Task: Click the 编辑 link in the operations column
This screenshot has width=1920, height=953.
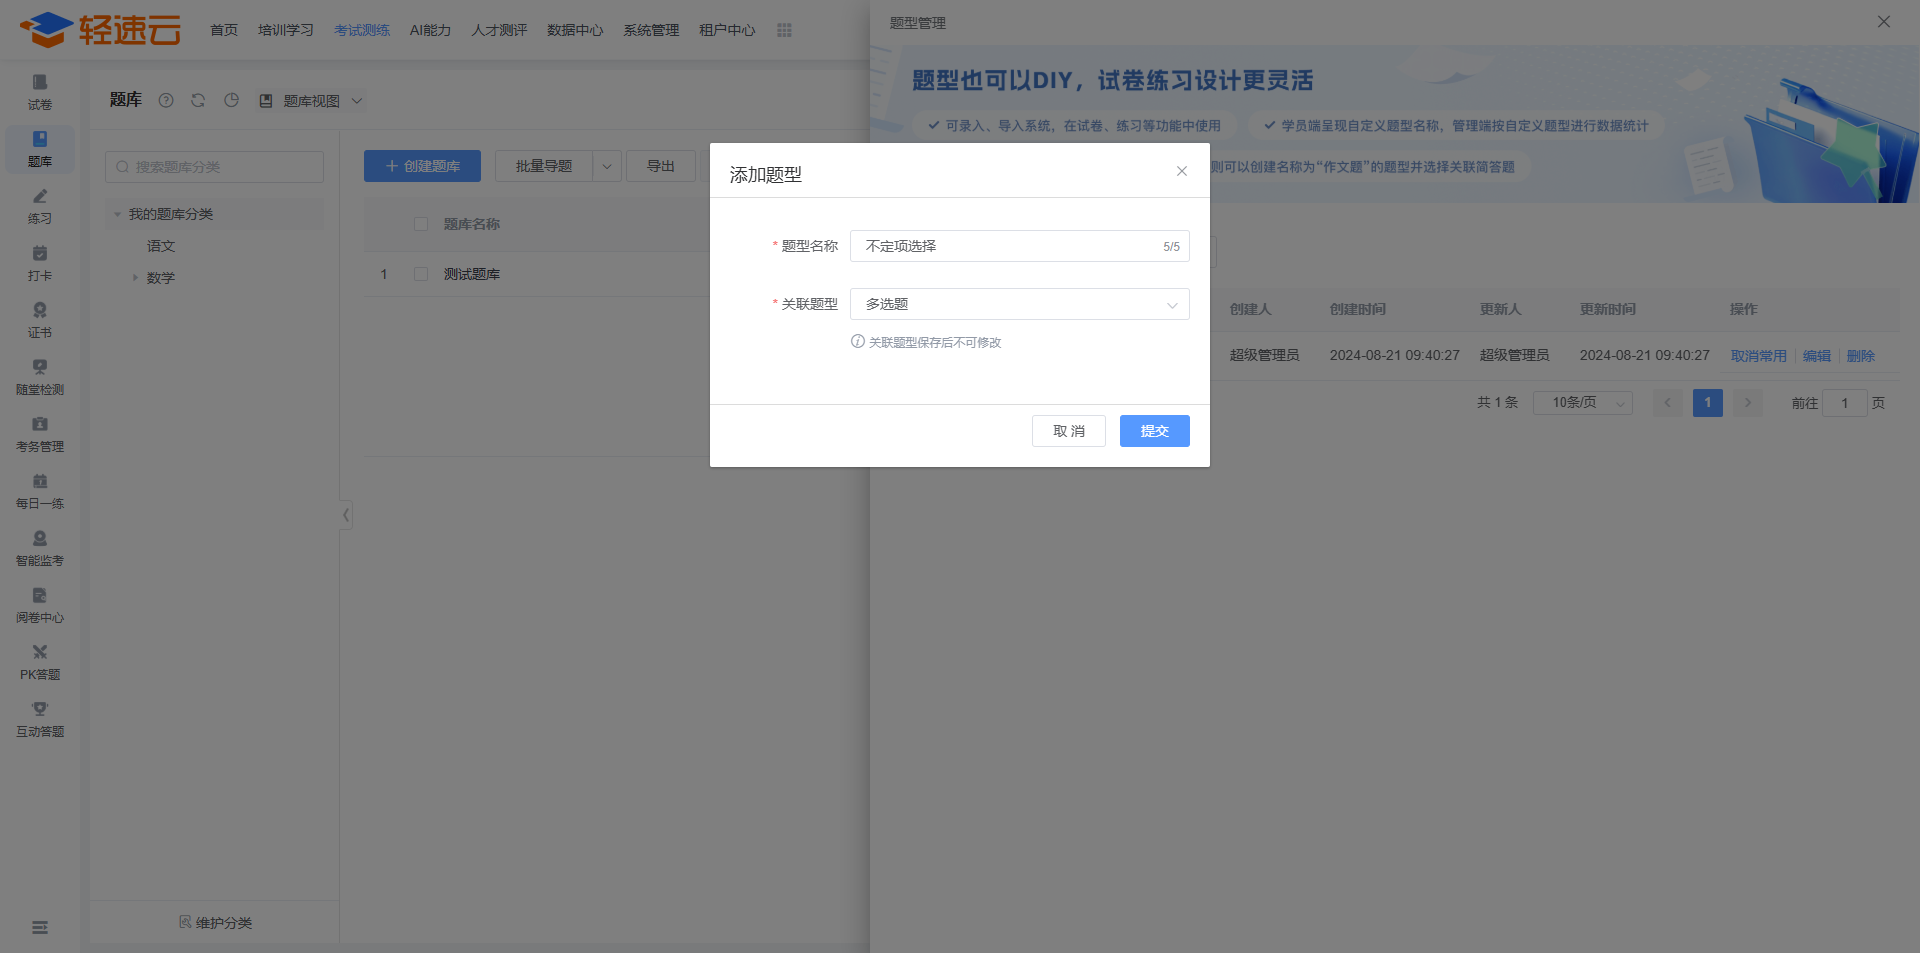Action: click(1816, 356)
